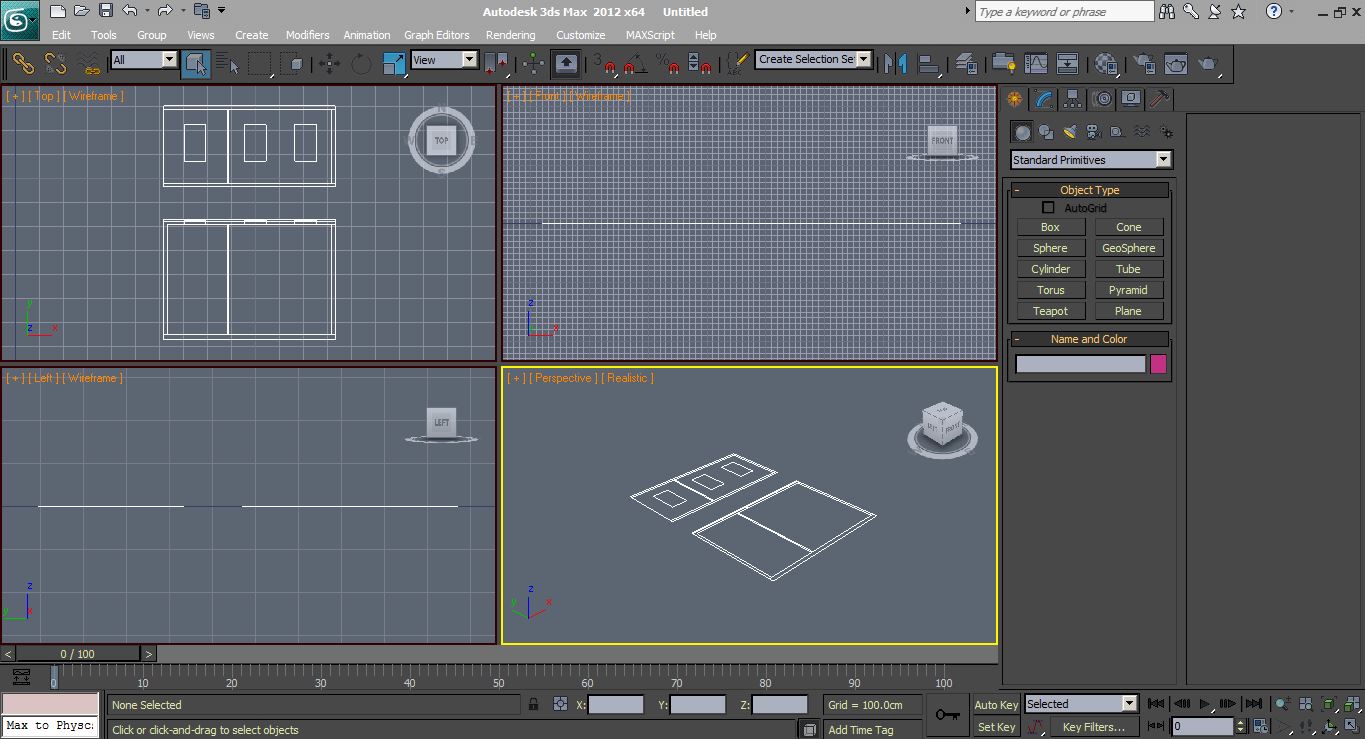
Task: Activate the Select Object tool
Action: point(197,64)
